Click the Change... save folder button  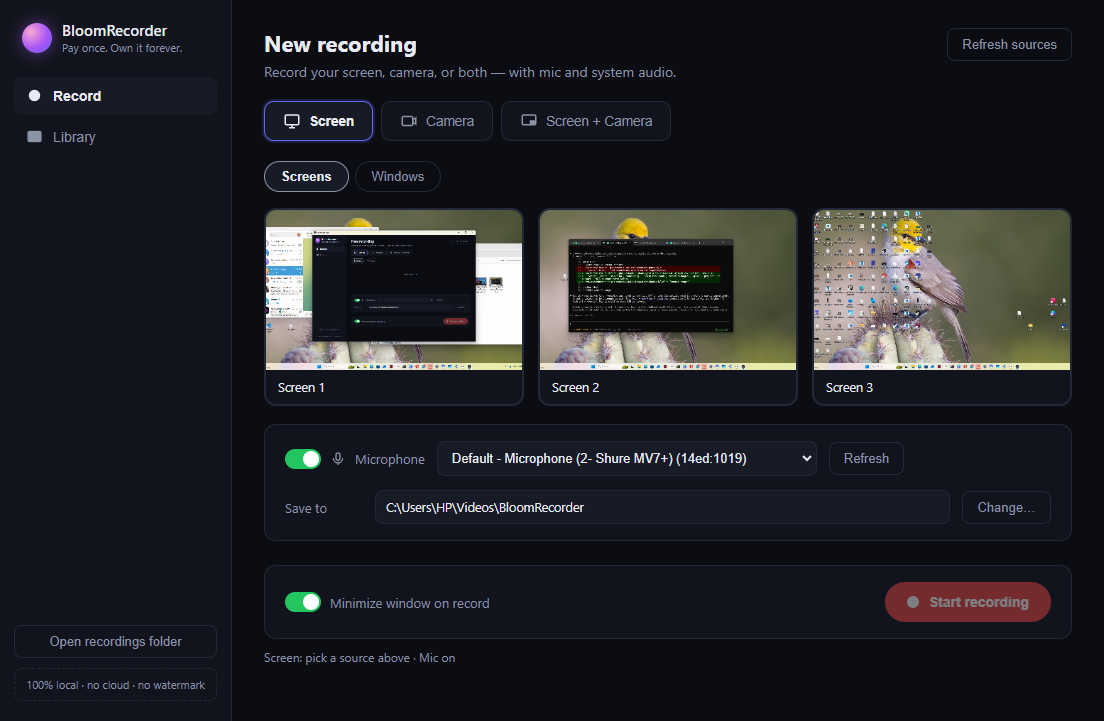[1006, 508]
